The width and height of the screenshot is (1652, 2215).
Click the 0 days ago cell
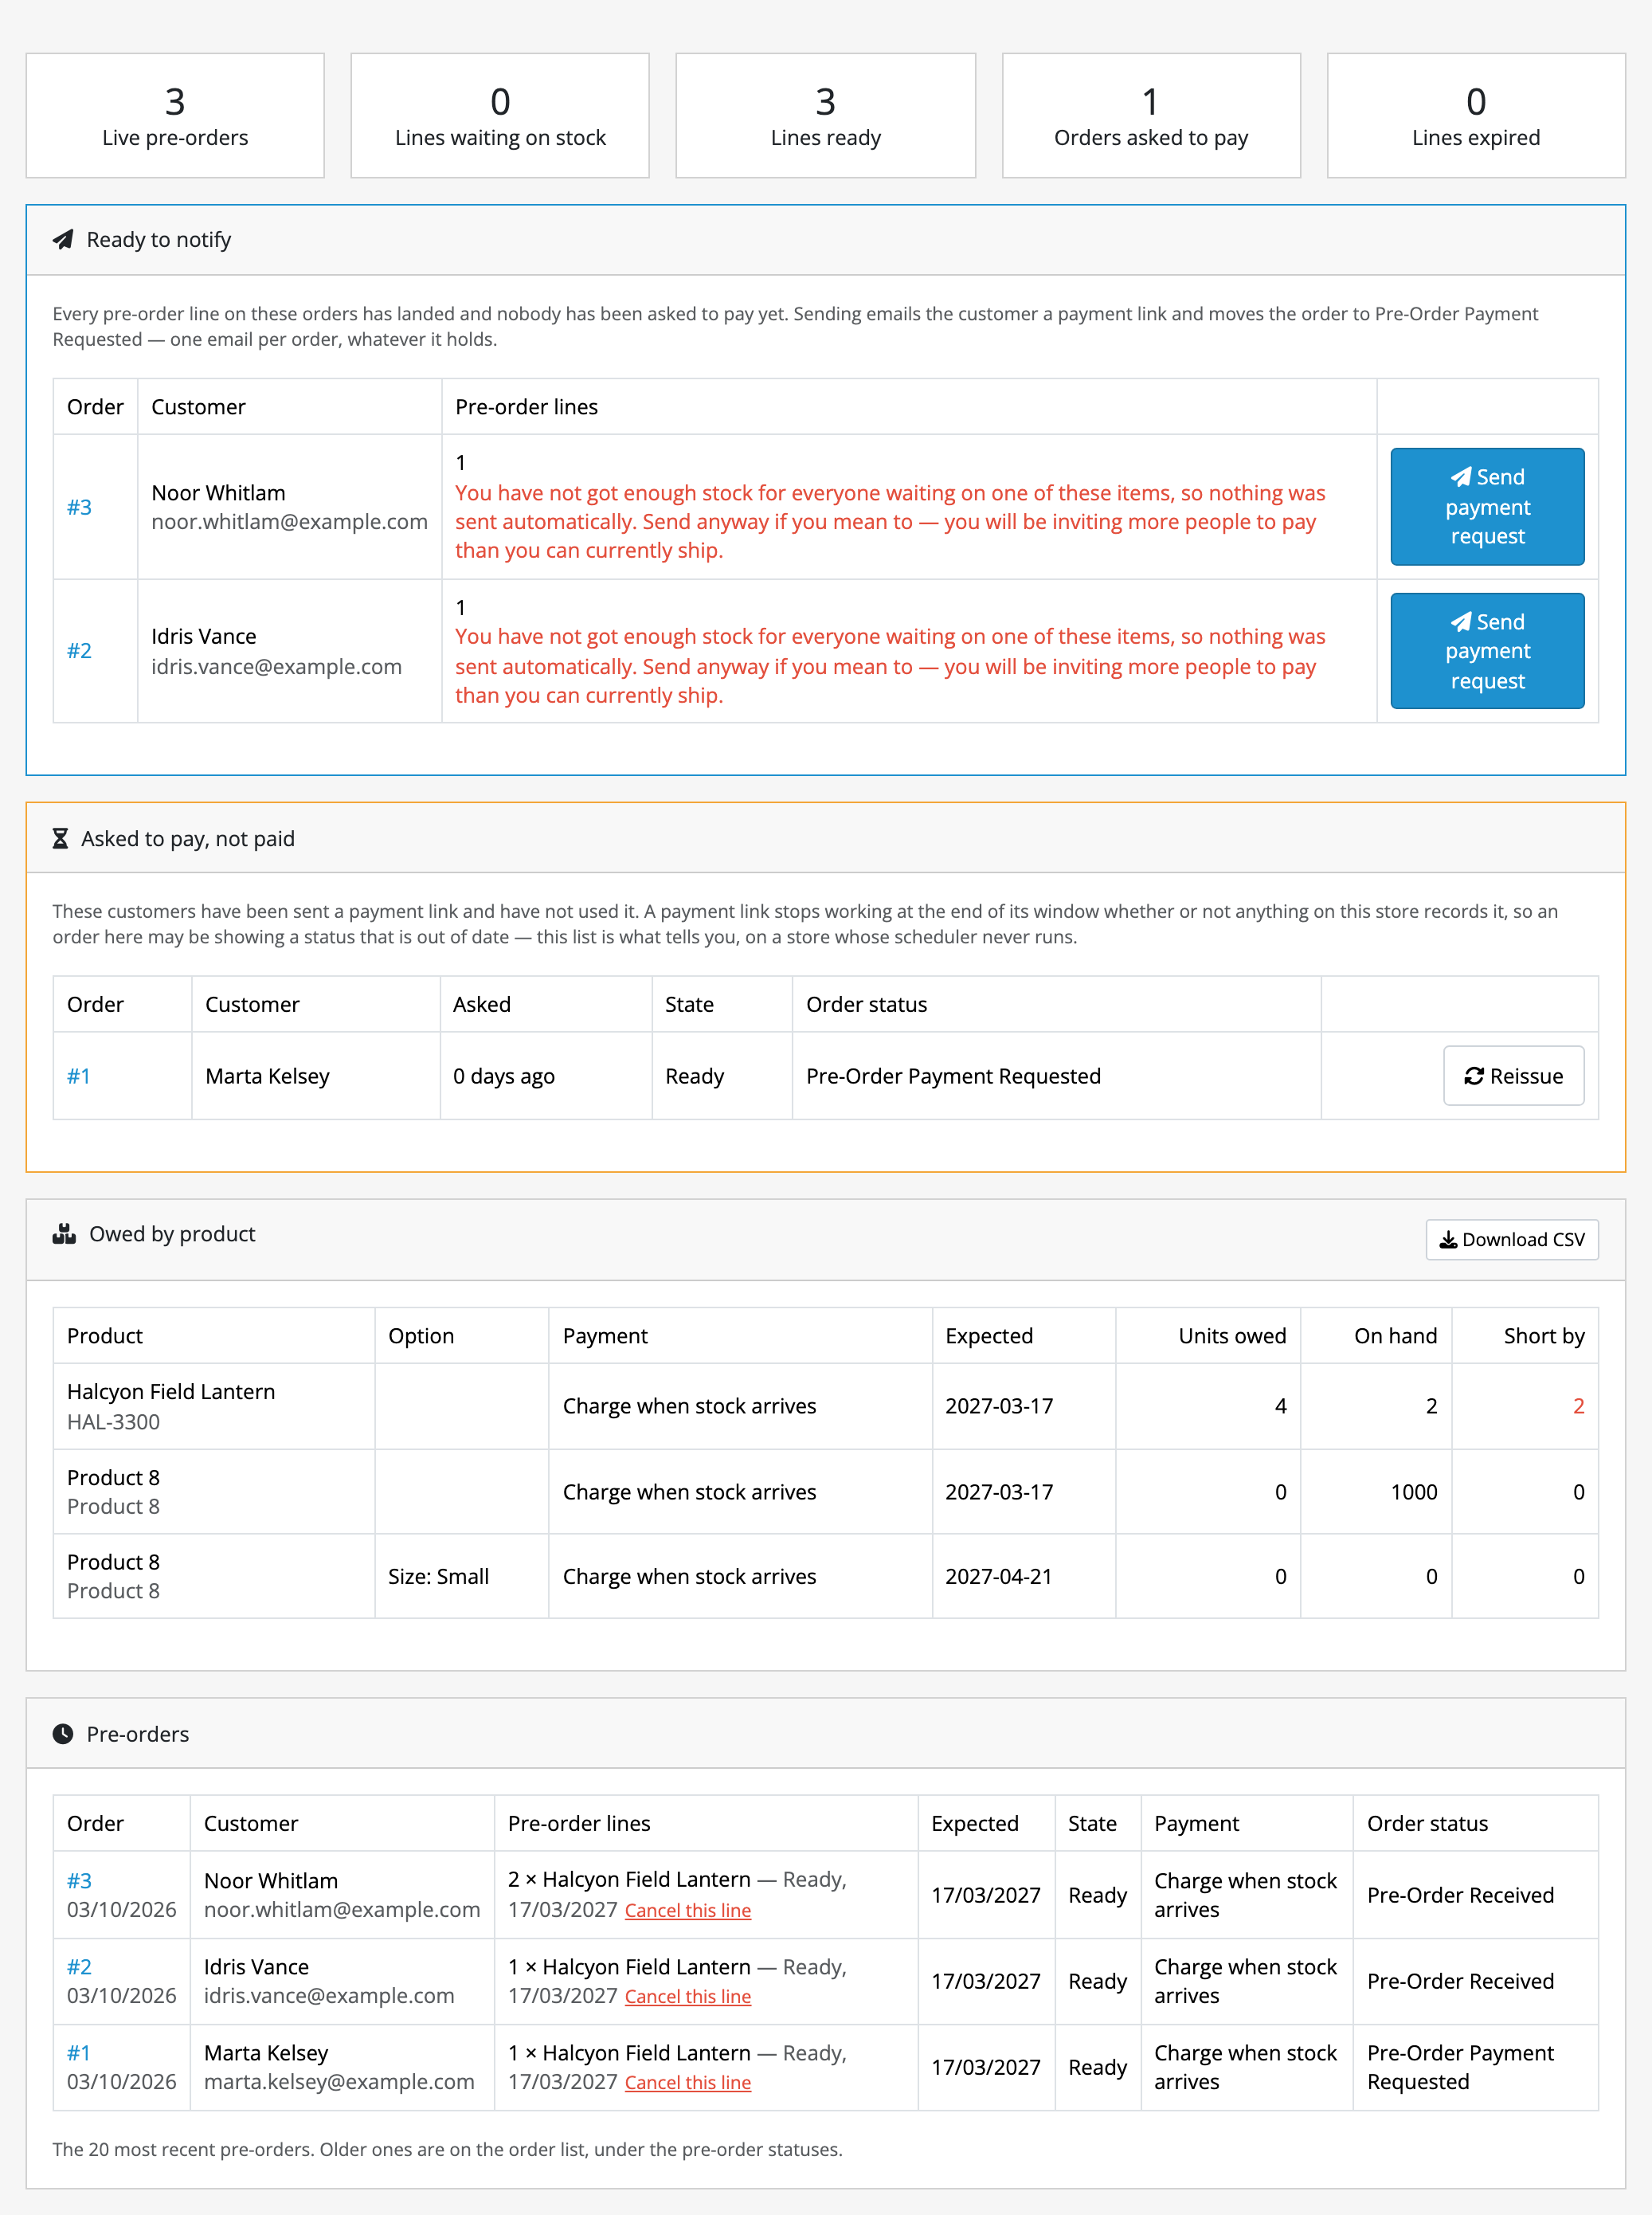pyautogui.click(x=504, y=1076)
